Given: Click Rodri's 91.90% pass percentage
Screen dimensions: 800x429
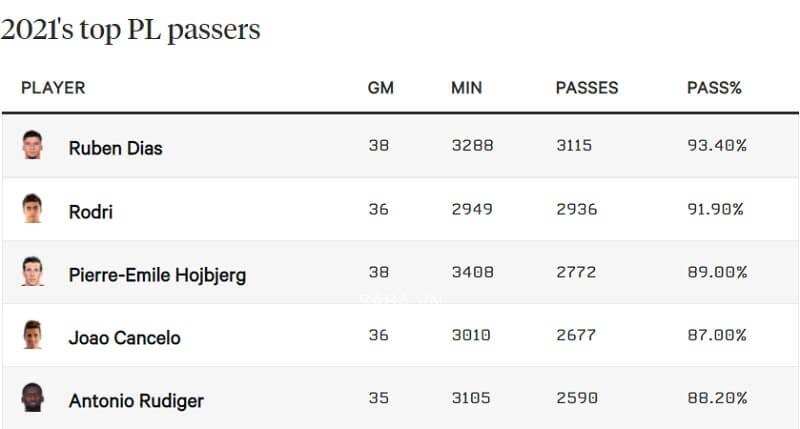Looking at the screenshot, I should coord(716,209).
